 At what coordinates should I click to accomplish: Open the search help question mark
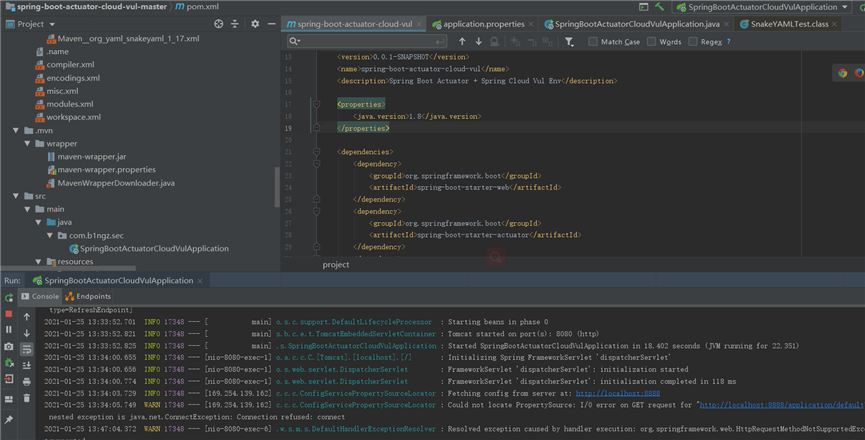[729, 41]
